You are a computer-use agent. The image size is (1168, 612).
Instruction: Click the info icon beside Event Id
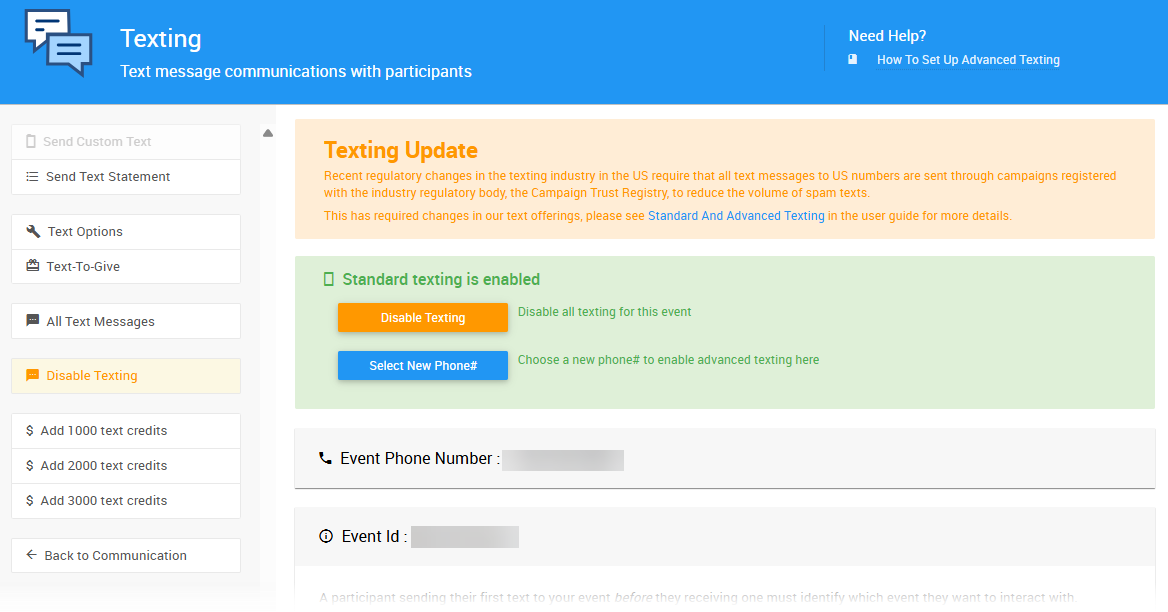(326, 536)
